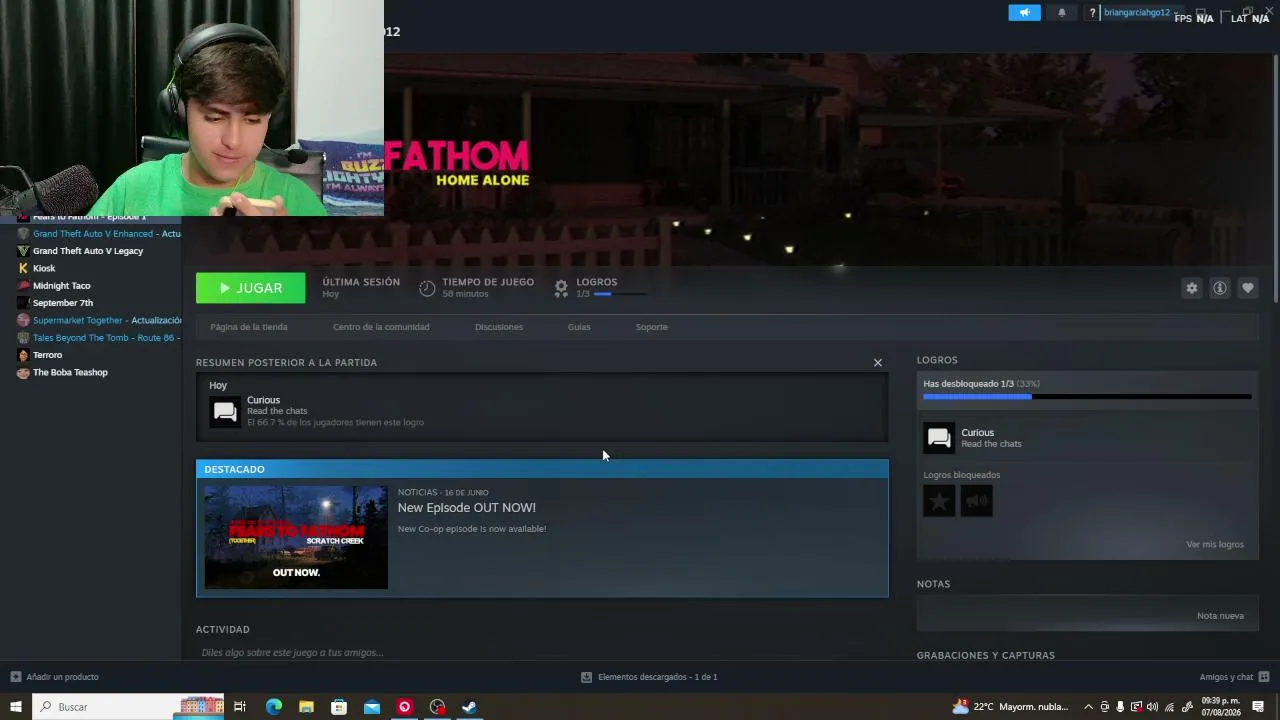The image size is (1280, 720).
Task: Open briangarciahgo12 account dropdown
Action: click(1141, 13)
